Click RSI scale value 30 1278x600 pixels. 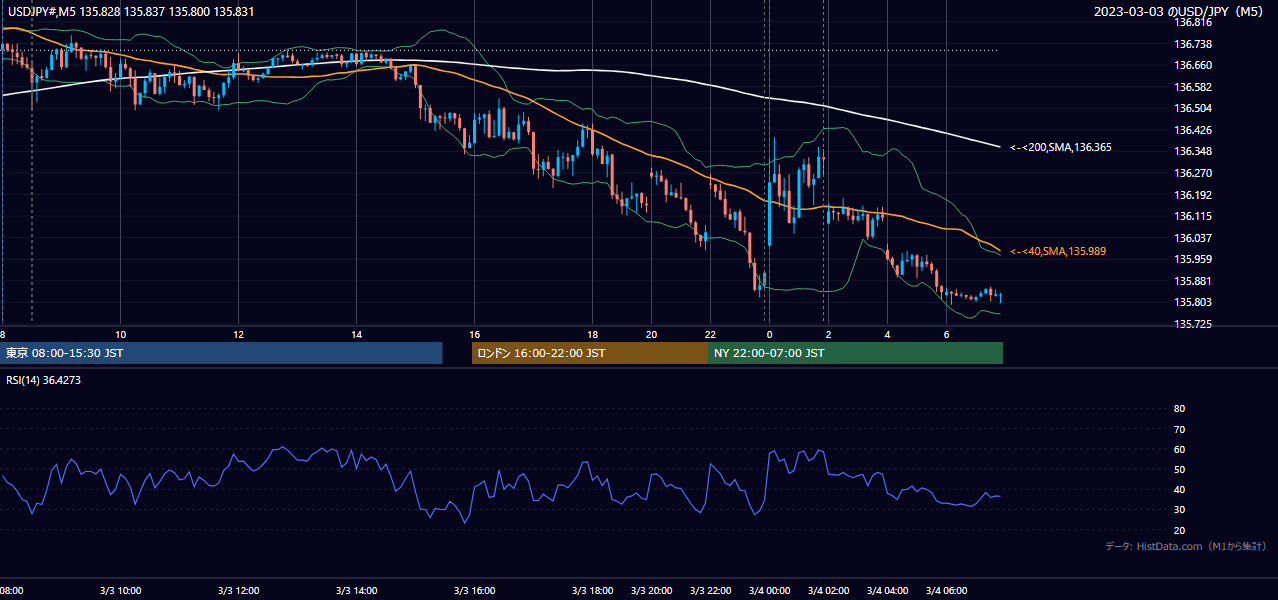click(x=1180, y=510)
